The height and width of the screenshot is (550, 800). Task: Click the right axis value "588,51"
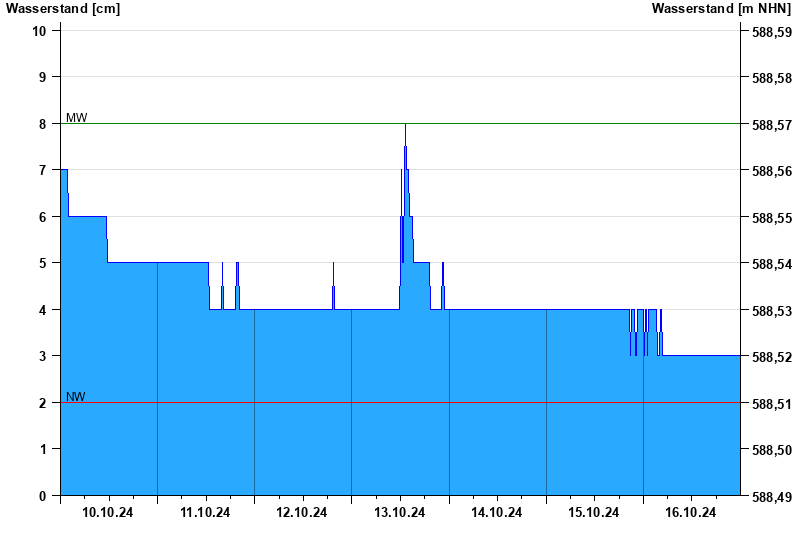tap(772, 404)
